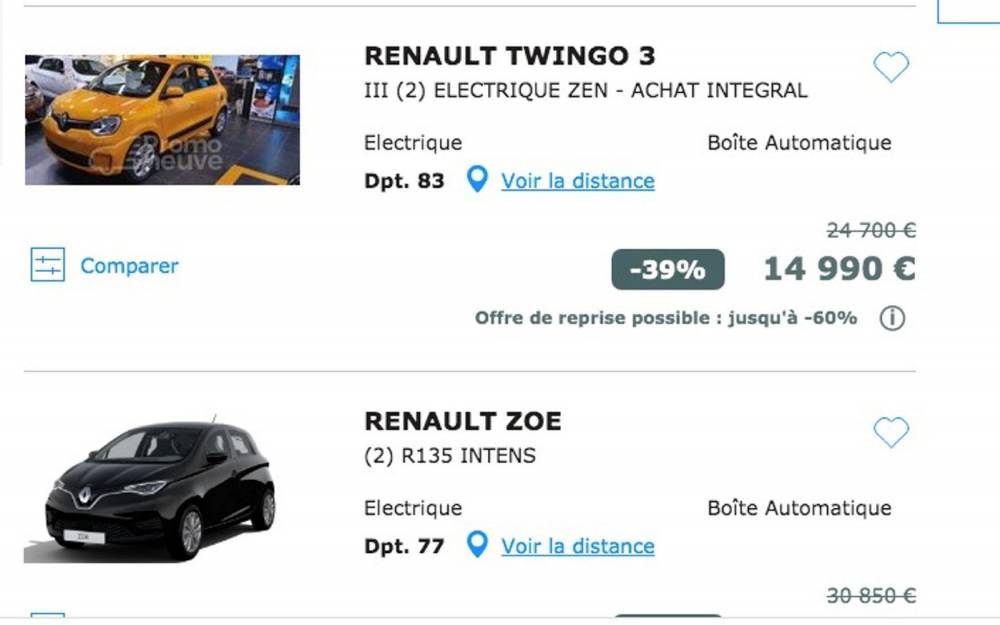Open Voir la distance for the Twingo
This screenshot has width=1000, height=625.
coord(578,181)
